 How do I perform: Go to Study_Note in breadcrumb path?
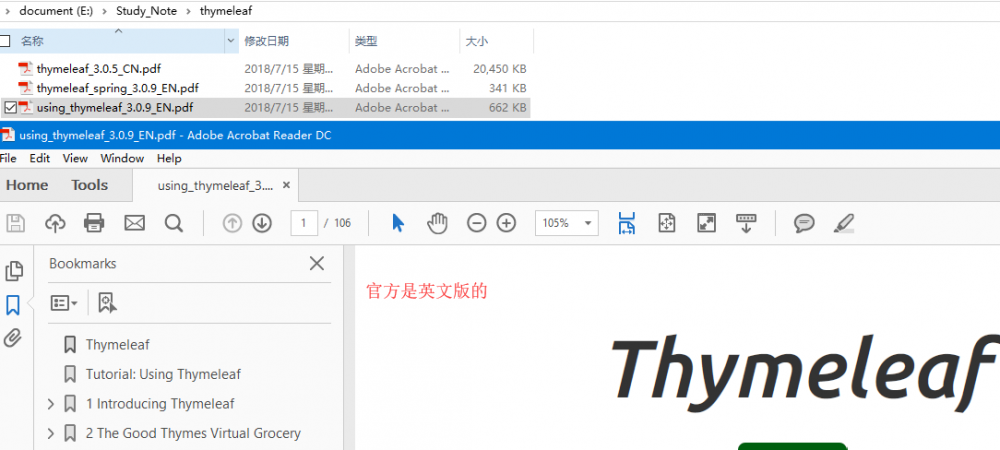click(x=147, y=11)
